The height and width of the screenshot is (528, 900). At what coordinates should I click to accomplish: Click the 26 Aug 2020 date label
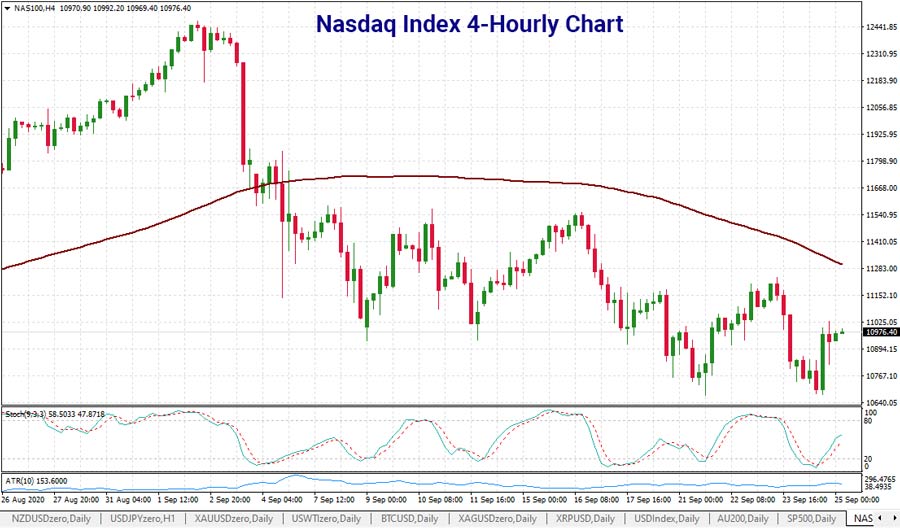click(22, 500)
